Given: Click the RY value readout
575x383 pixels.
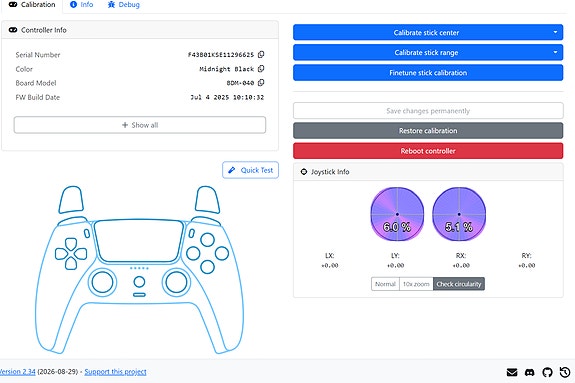Looking at the screenshot, I should tap(527, 265).
